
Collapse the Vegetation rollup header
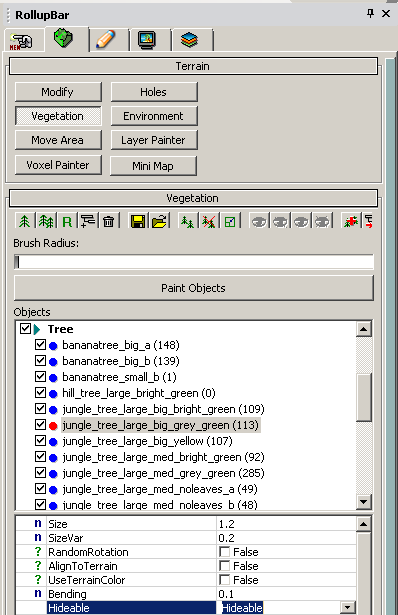coord(193,198)
